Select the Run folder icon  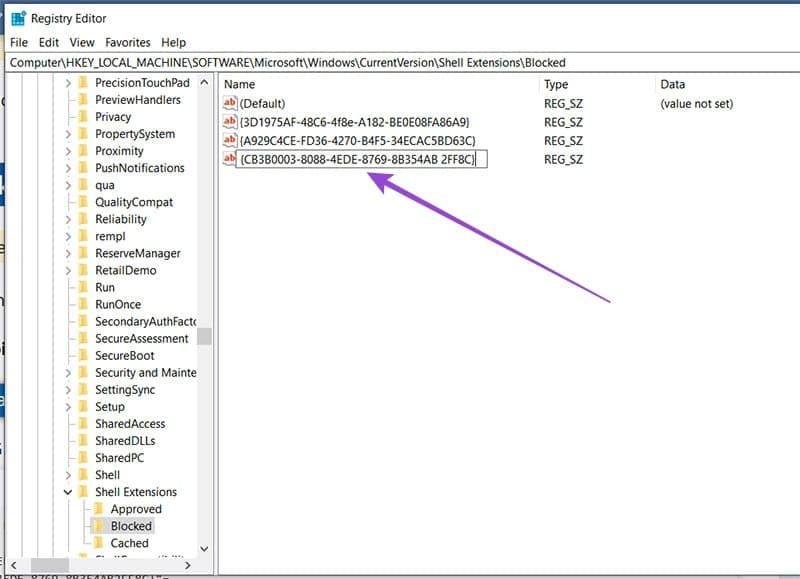83,287
